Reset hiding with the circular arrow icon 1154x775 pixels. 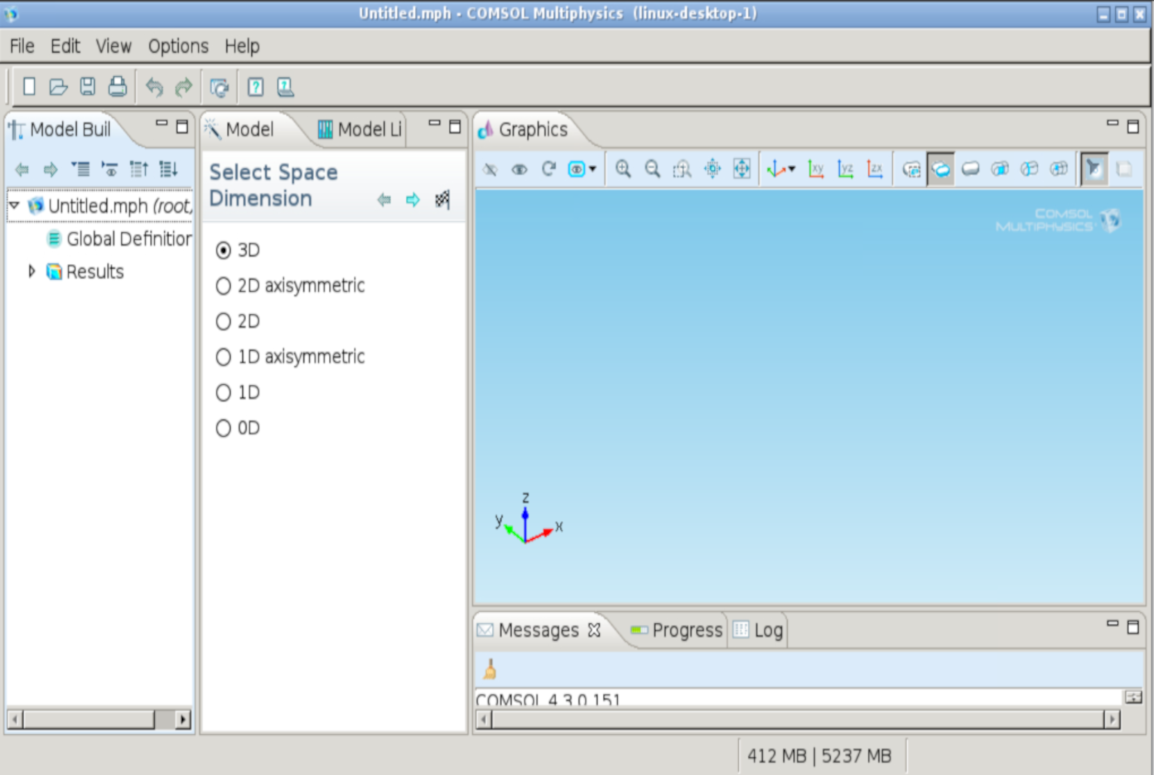point(548,169)
